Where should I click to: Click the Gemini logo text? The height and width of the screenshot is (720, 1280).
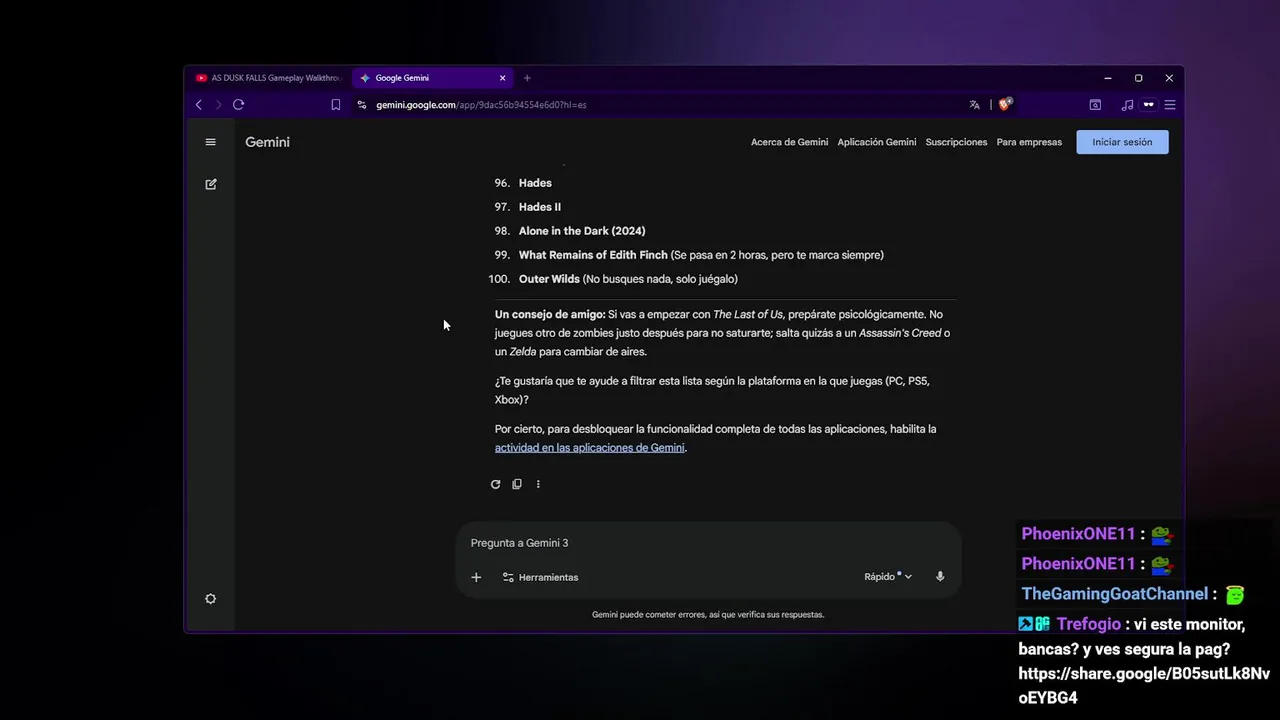pyautogui.click(x=267, y=142)
